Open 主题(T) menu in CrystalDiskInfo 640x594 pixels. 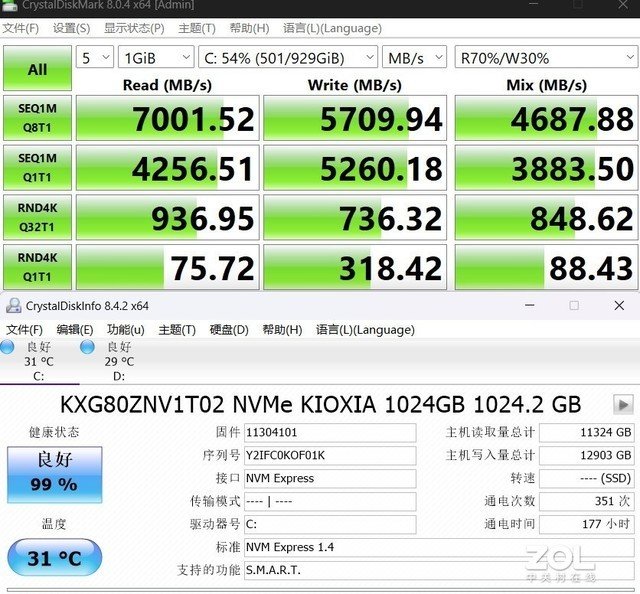coord(177,329)
